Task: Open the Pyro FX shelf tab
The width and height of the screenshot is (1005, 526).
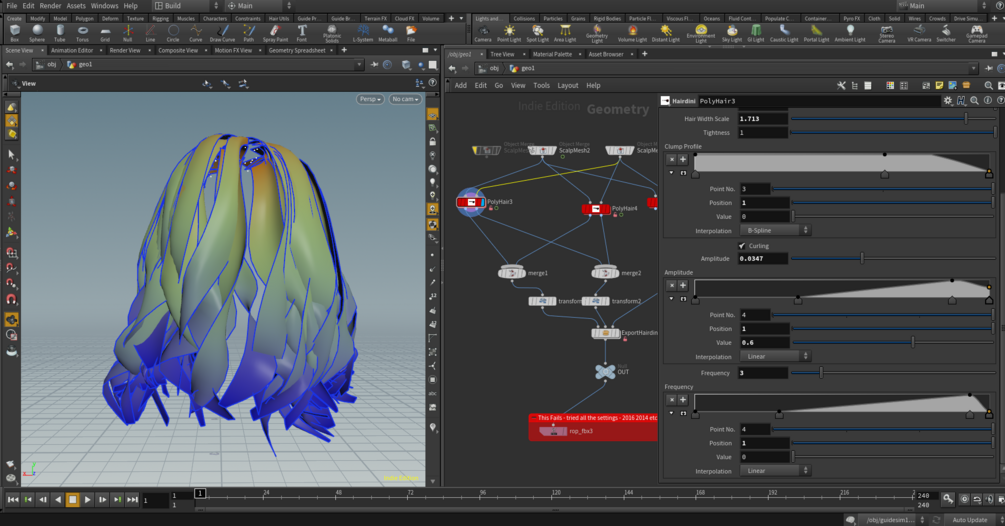Action: coord(852,19)
